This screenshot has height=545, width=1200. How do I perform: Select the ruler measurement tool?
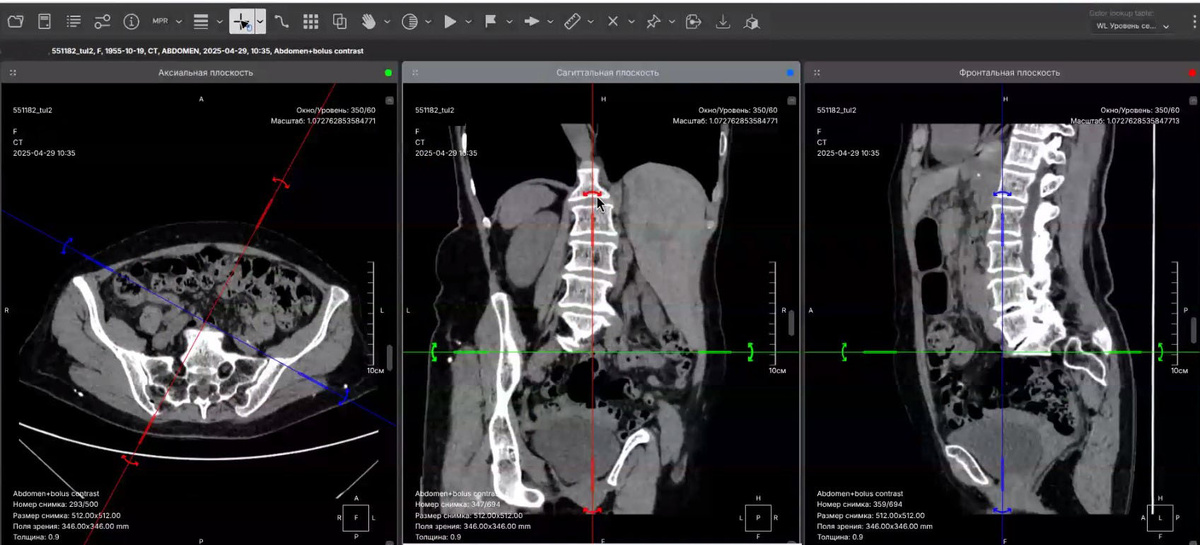click(572, 21)
